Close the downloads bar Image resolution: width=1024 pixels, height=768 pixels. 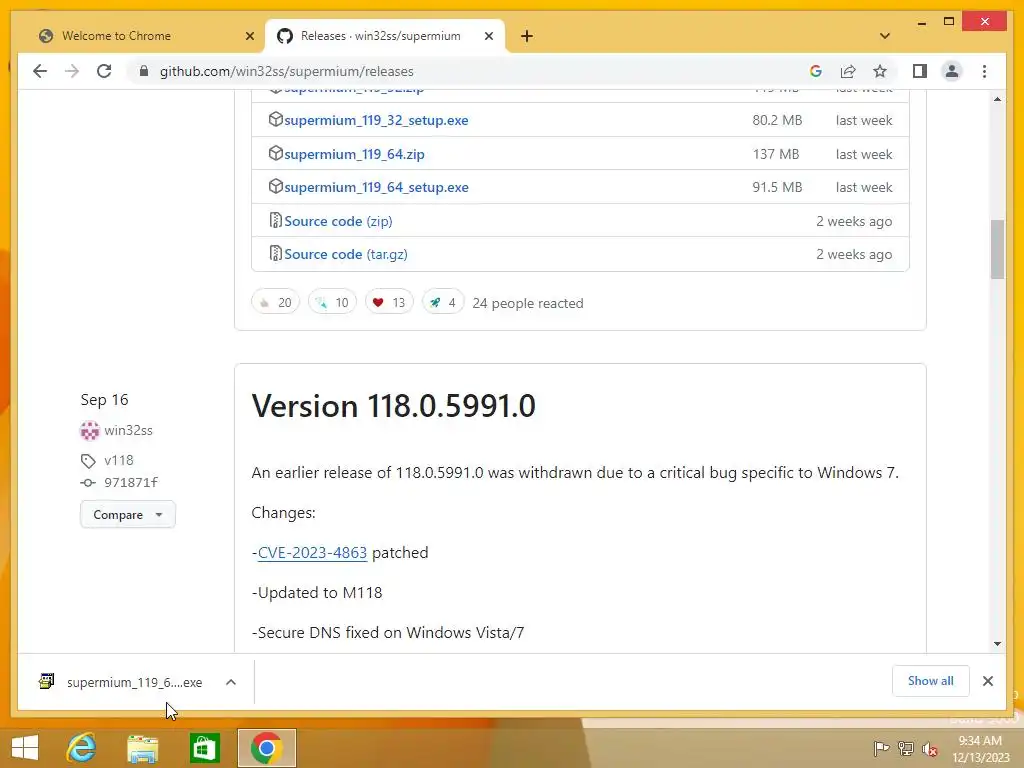click(987, 681)
